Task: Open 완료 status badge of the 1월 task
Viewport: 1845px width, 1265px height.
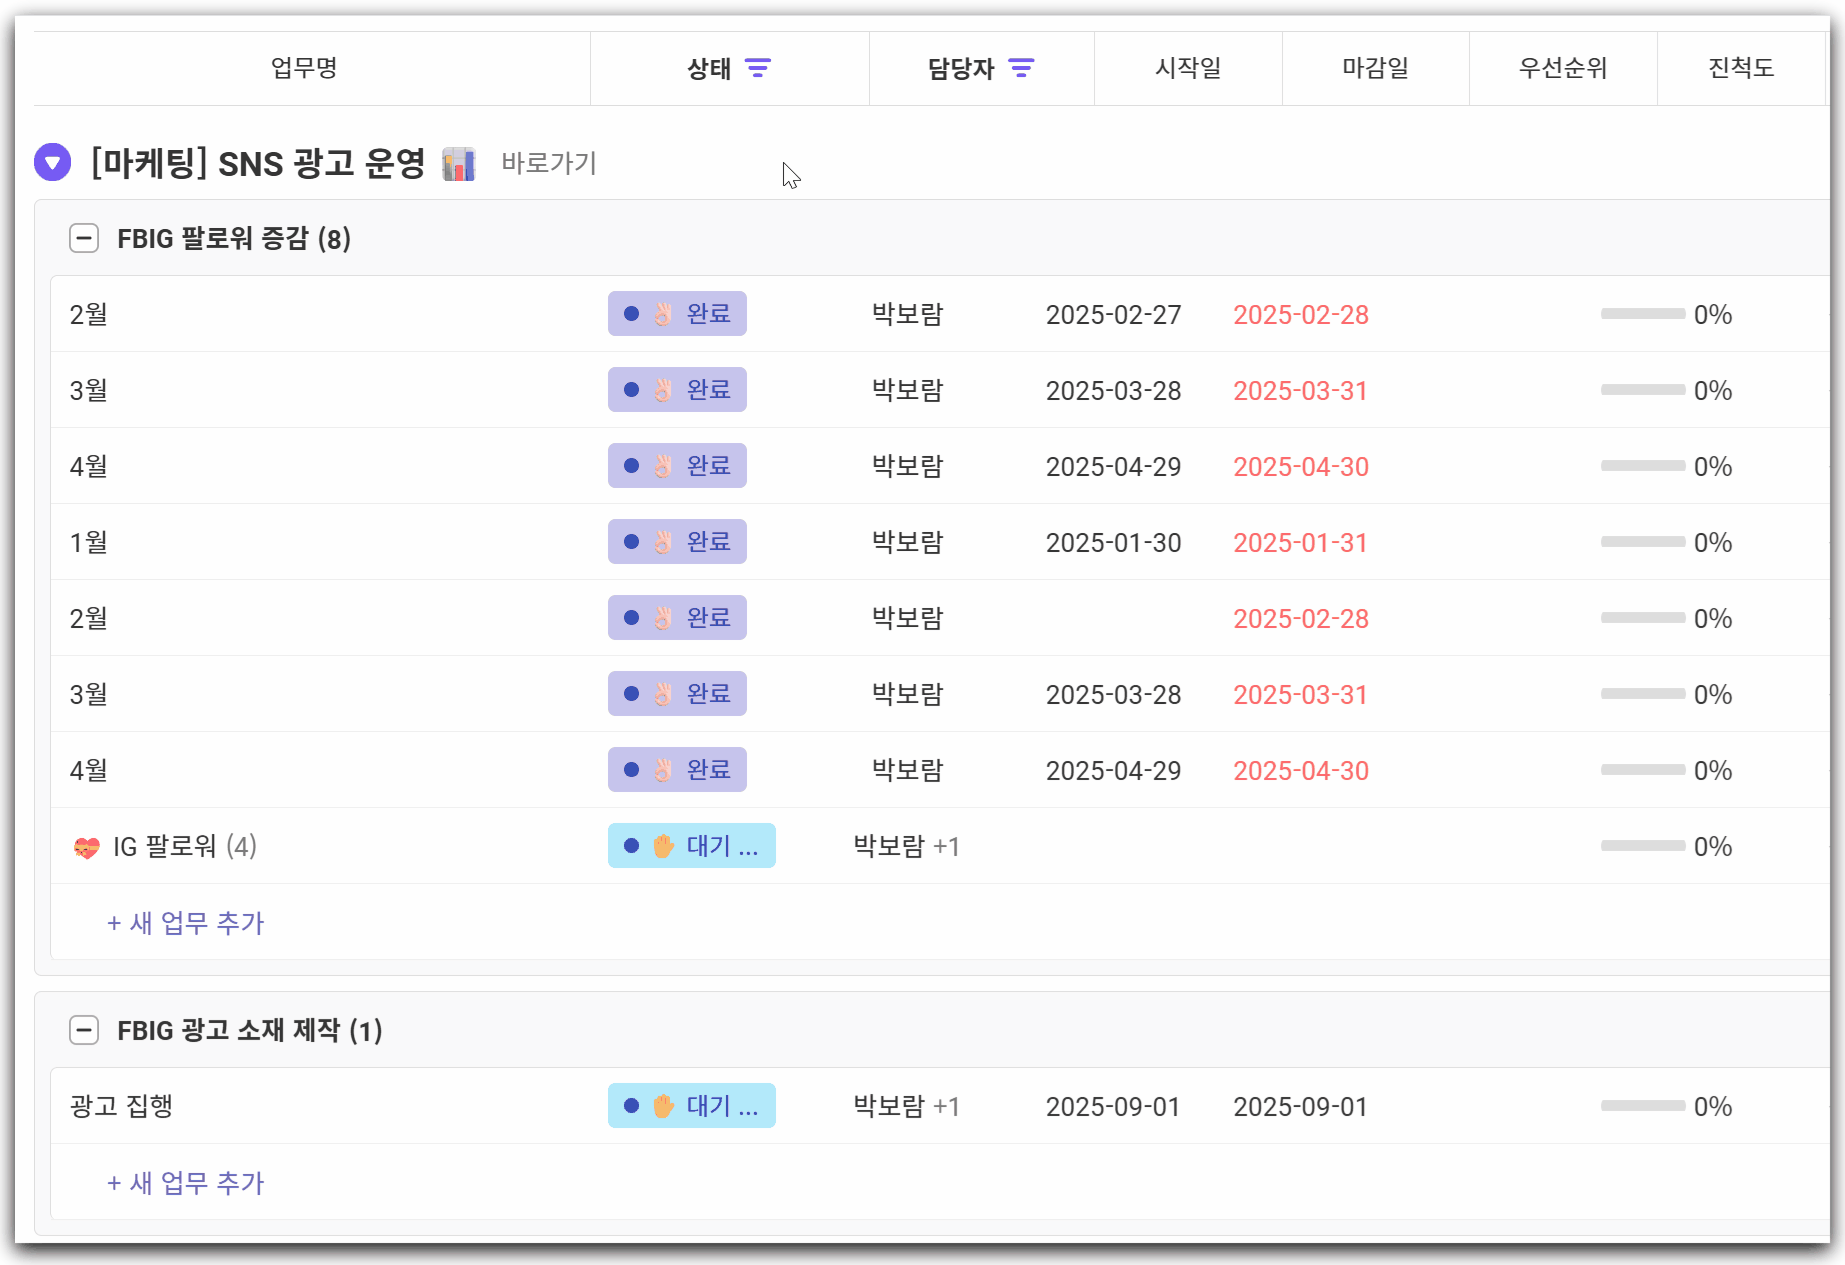Action: pos(677,542)
